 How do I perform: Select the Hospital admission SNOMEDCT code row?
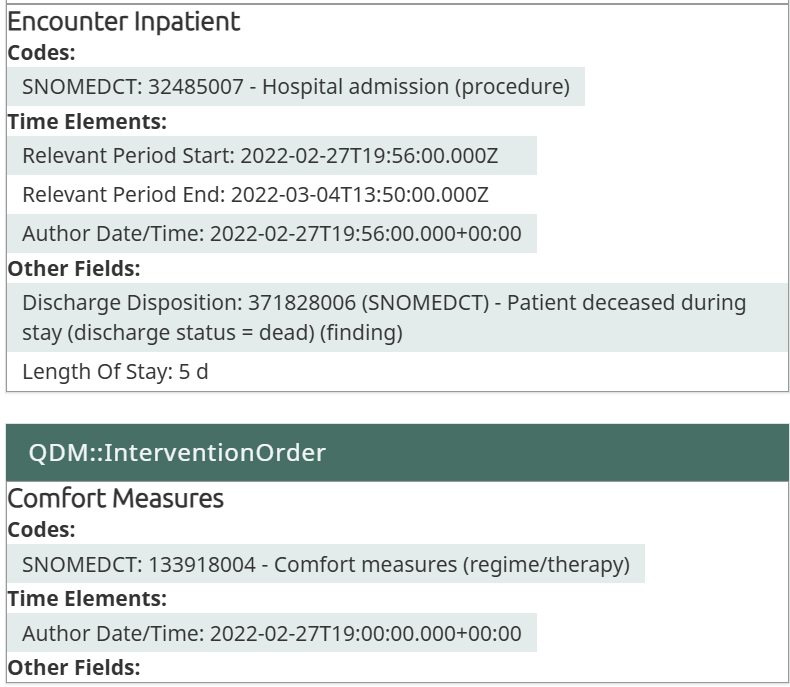pyautogui.click(x=296, y=87)
